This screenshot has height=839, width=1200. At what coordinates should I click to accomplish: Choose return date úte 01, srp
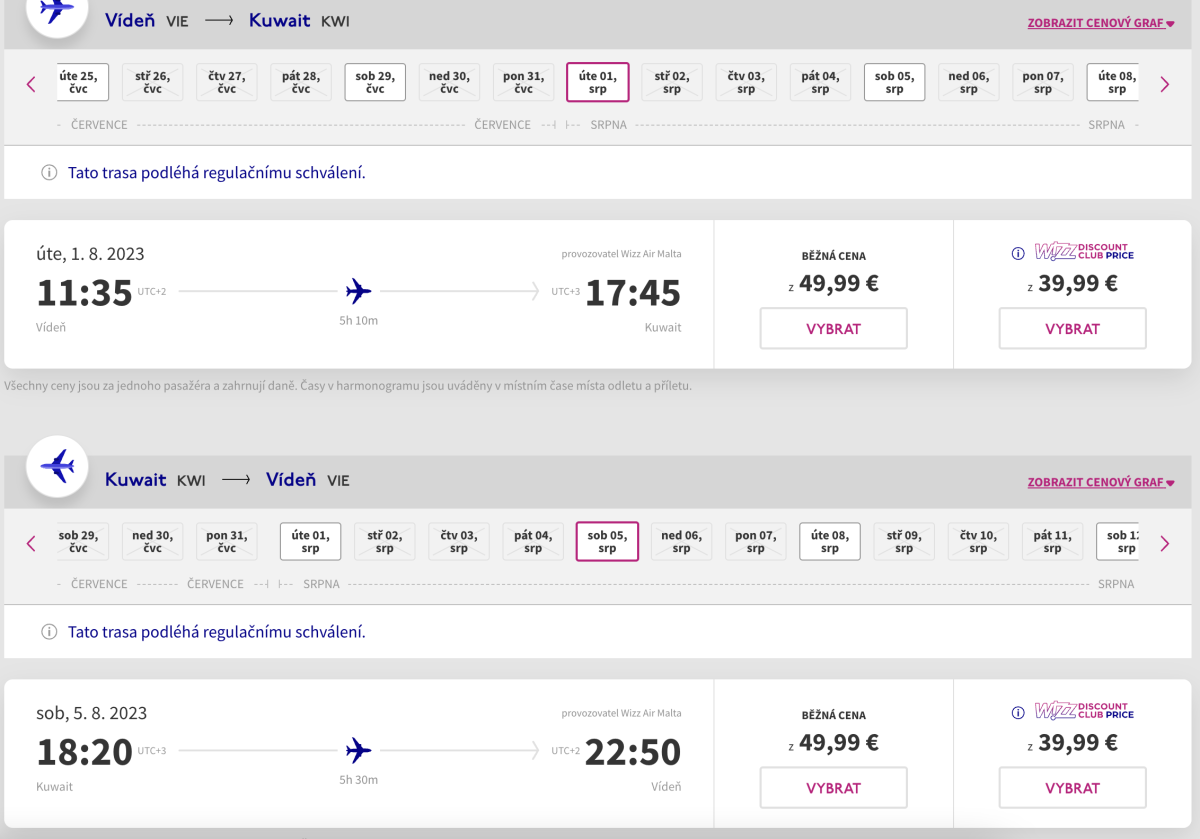coord(311,541)
